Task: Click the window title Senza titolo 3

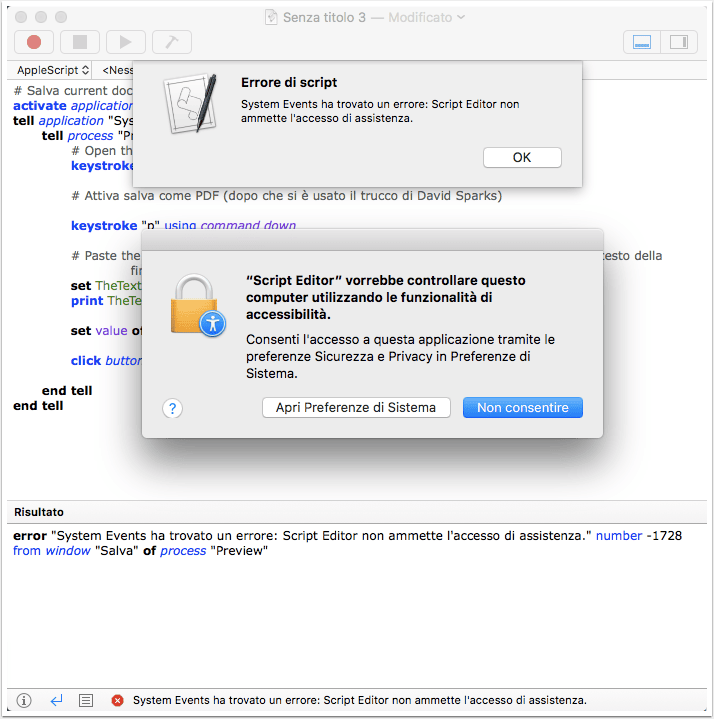Action: click(324, 17)
